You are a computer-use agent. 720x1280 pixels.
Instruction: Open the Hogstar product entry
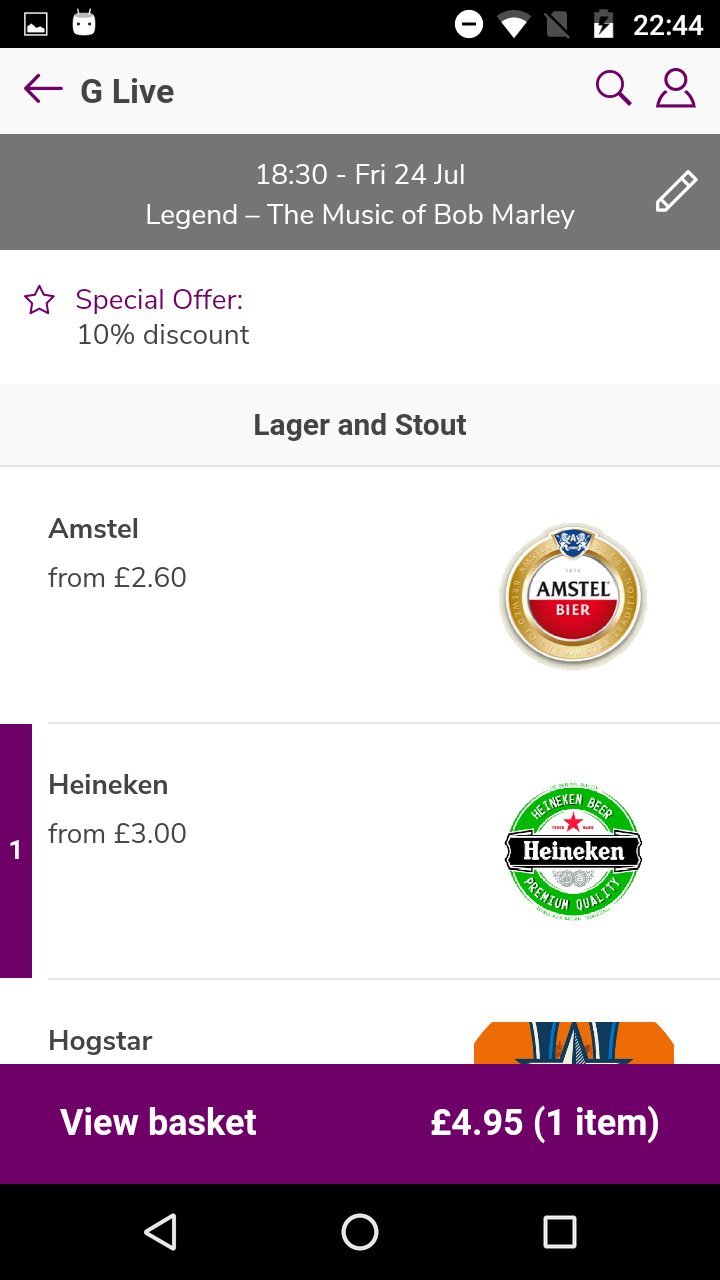coord(100,1041)
